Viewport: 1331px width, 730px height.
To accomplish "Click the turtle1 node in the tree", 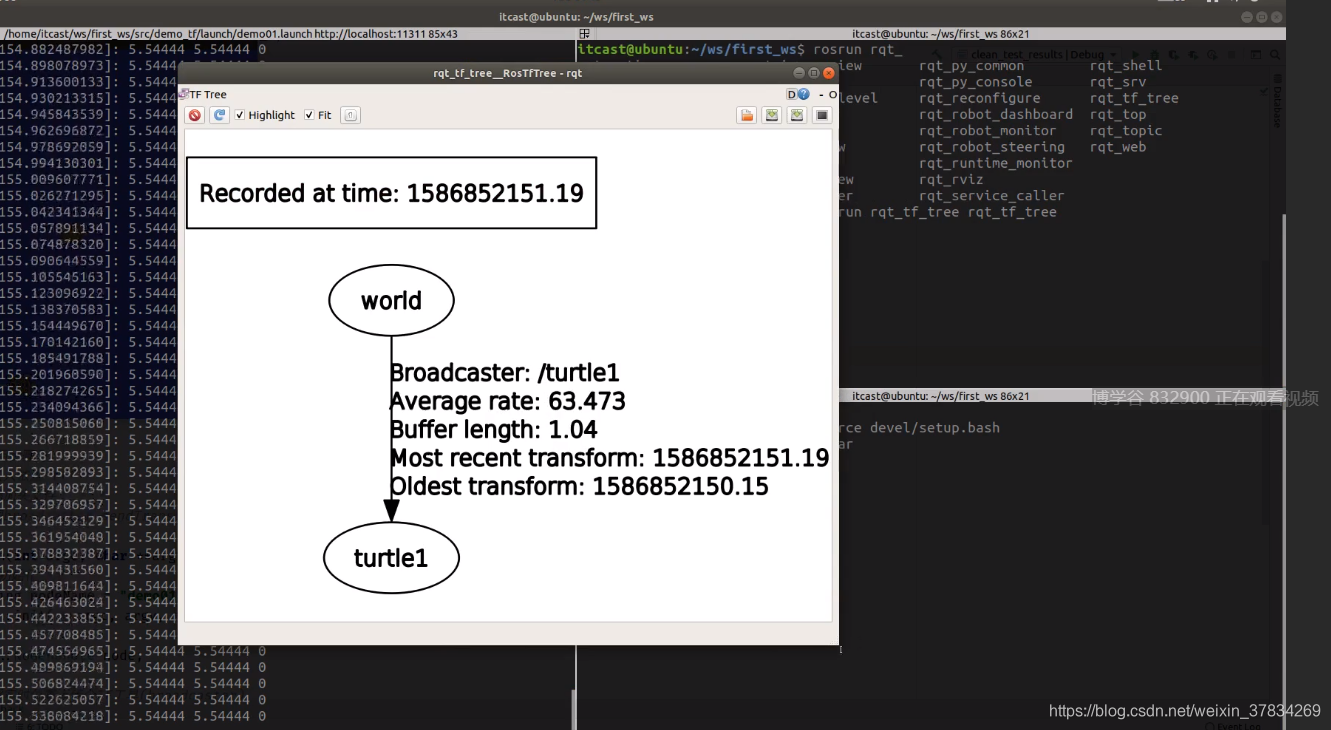I will tap(391, 558).
